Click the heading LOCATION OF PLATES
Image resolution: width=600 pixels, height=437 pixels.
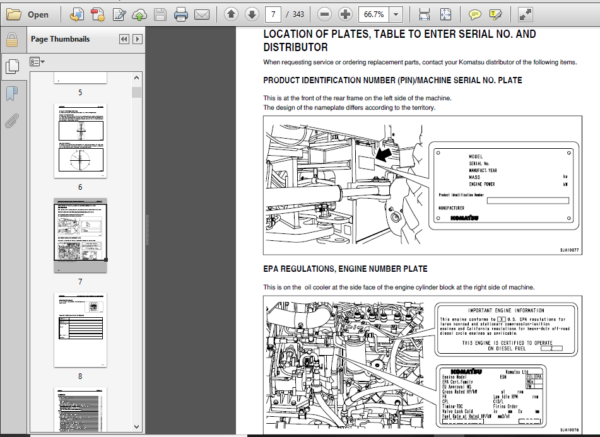click(x=399, y=41)
